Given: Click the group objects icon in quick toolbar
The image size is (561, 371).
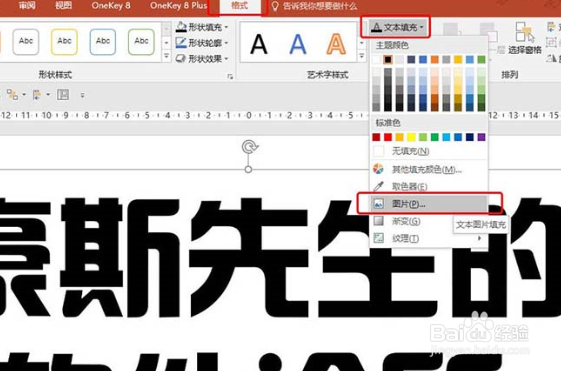Looking at the screenshot, I should pyautogui.click(x=13, y=95).
